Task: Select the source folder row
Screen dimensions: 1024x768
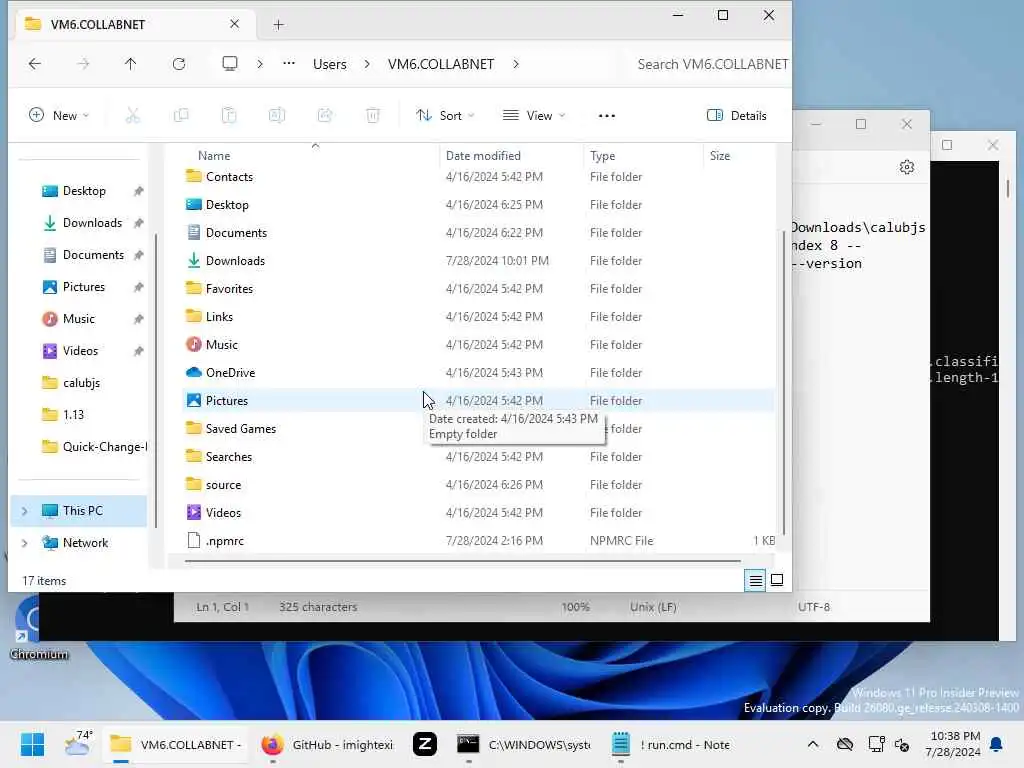Action: 478,485
